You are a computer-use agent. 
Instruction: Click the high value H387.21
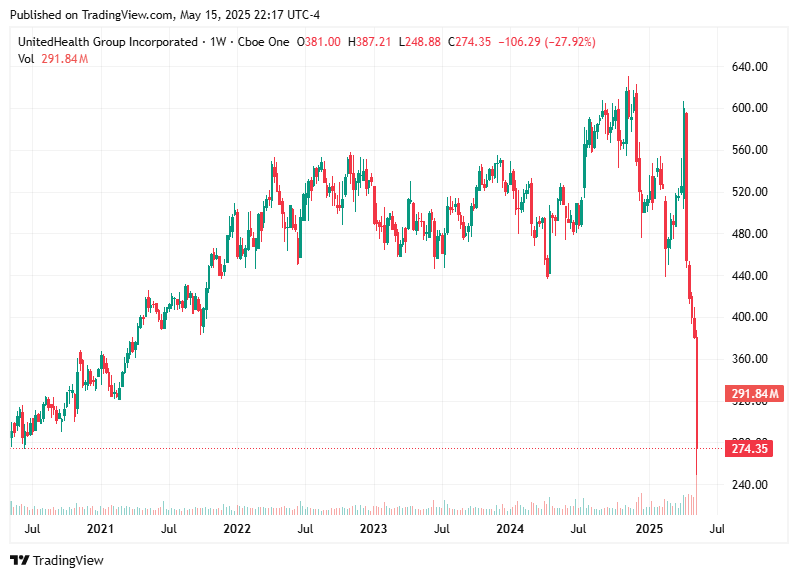click(369, 42)
